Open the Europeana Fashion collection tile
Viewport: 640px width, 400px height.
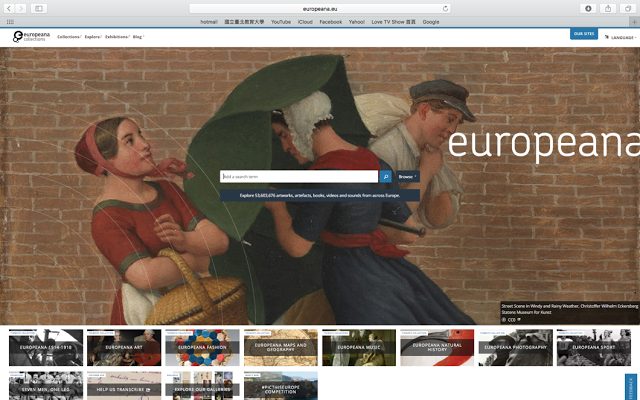coord(202,347)
